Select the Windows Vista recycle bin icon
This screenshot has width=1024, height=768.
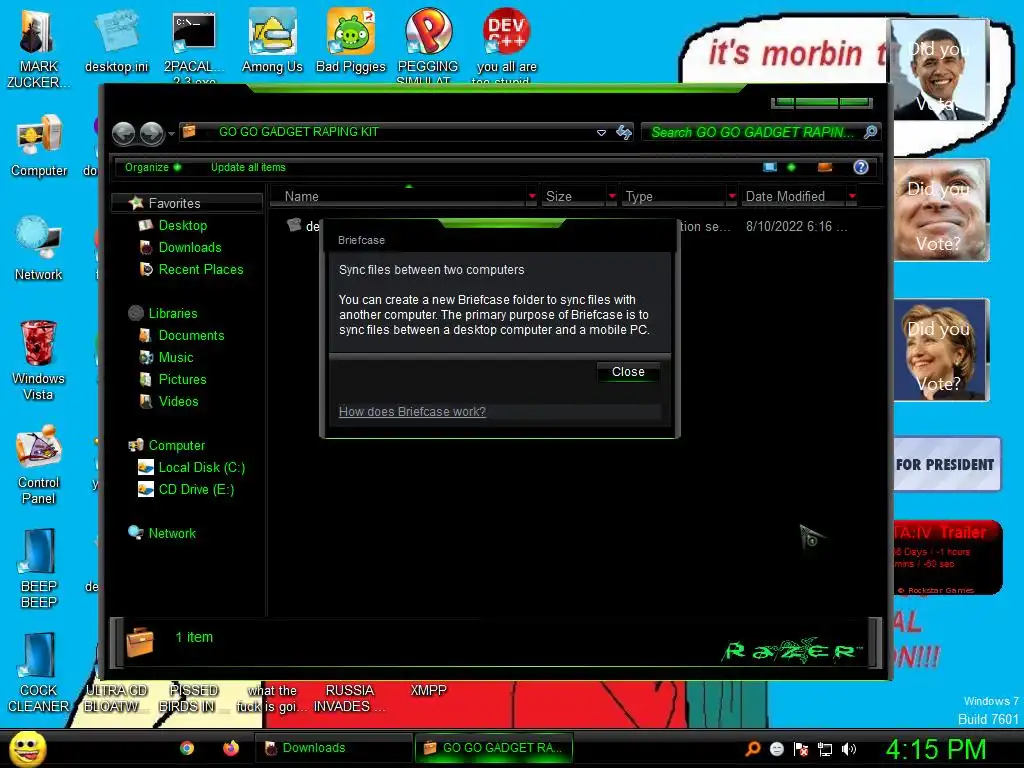[38, 360]
